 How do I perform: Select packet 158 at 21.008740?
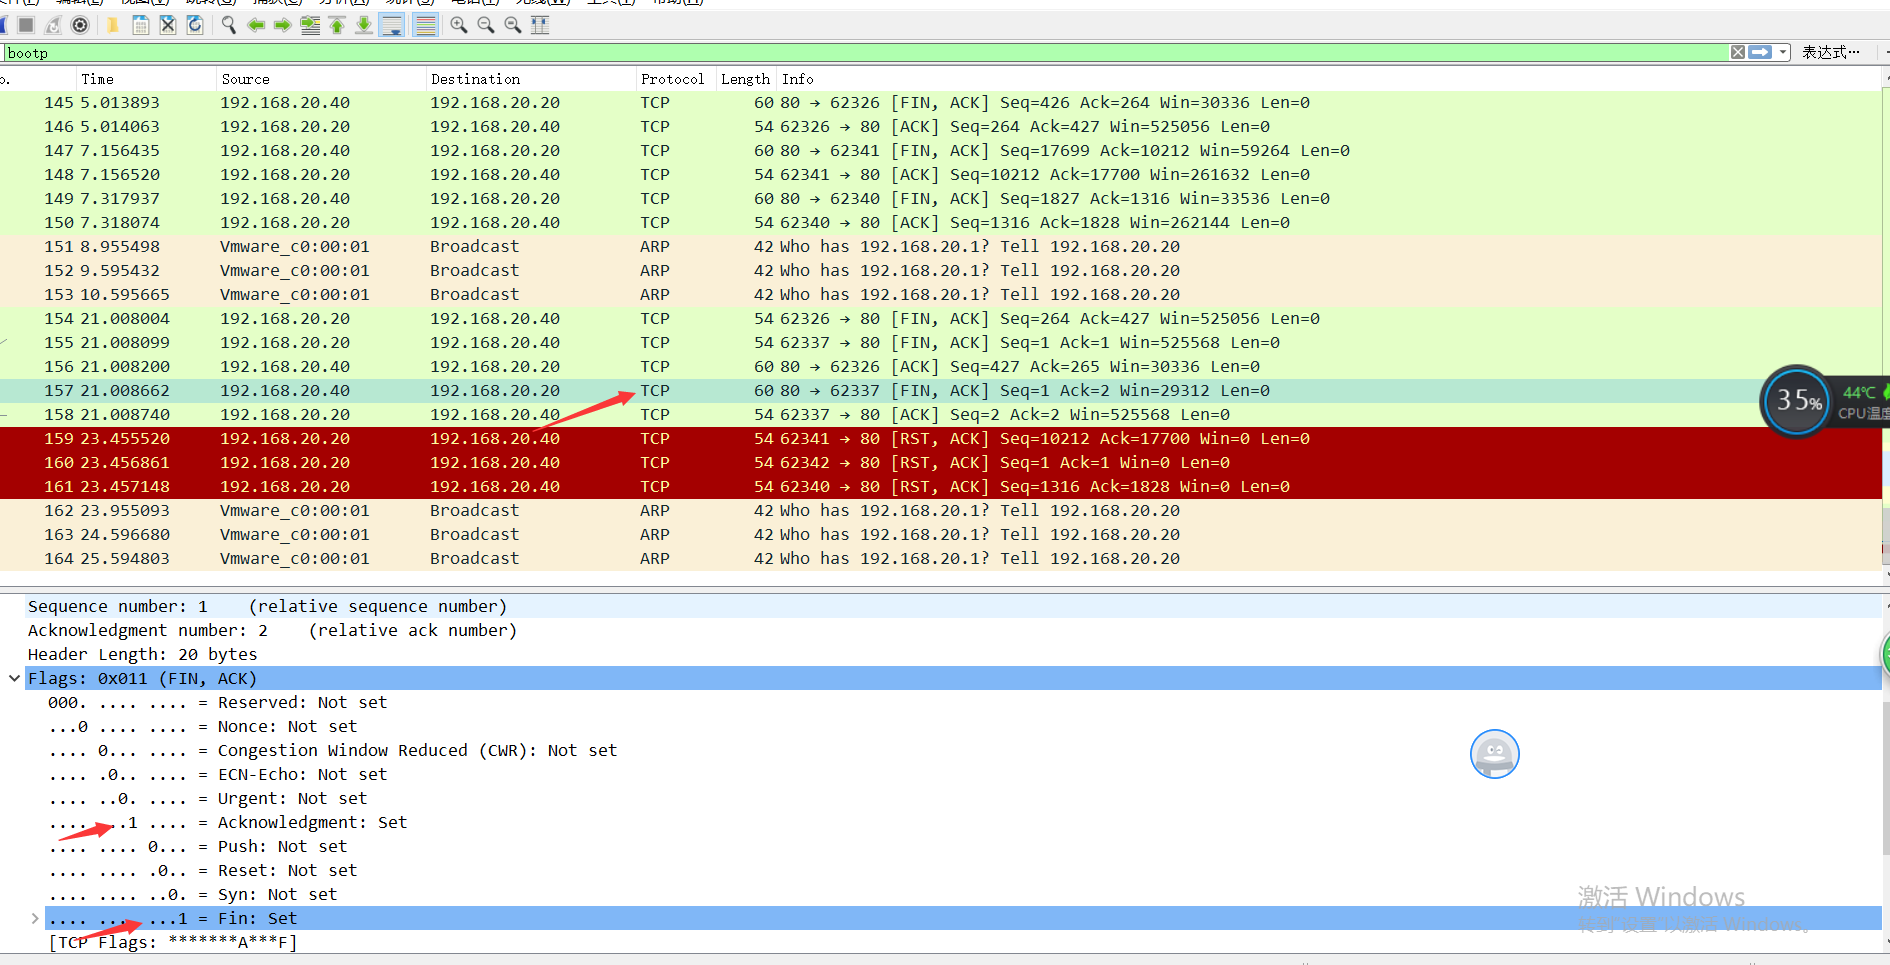point(940,414)
